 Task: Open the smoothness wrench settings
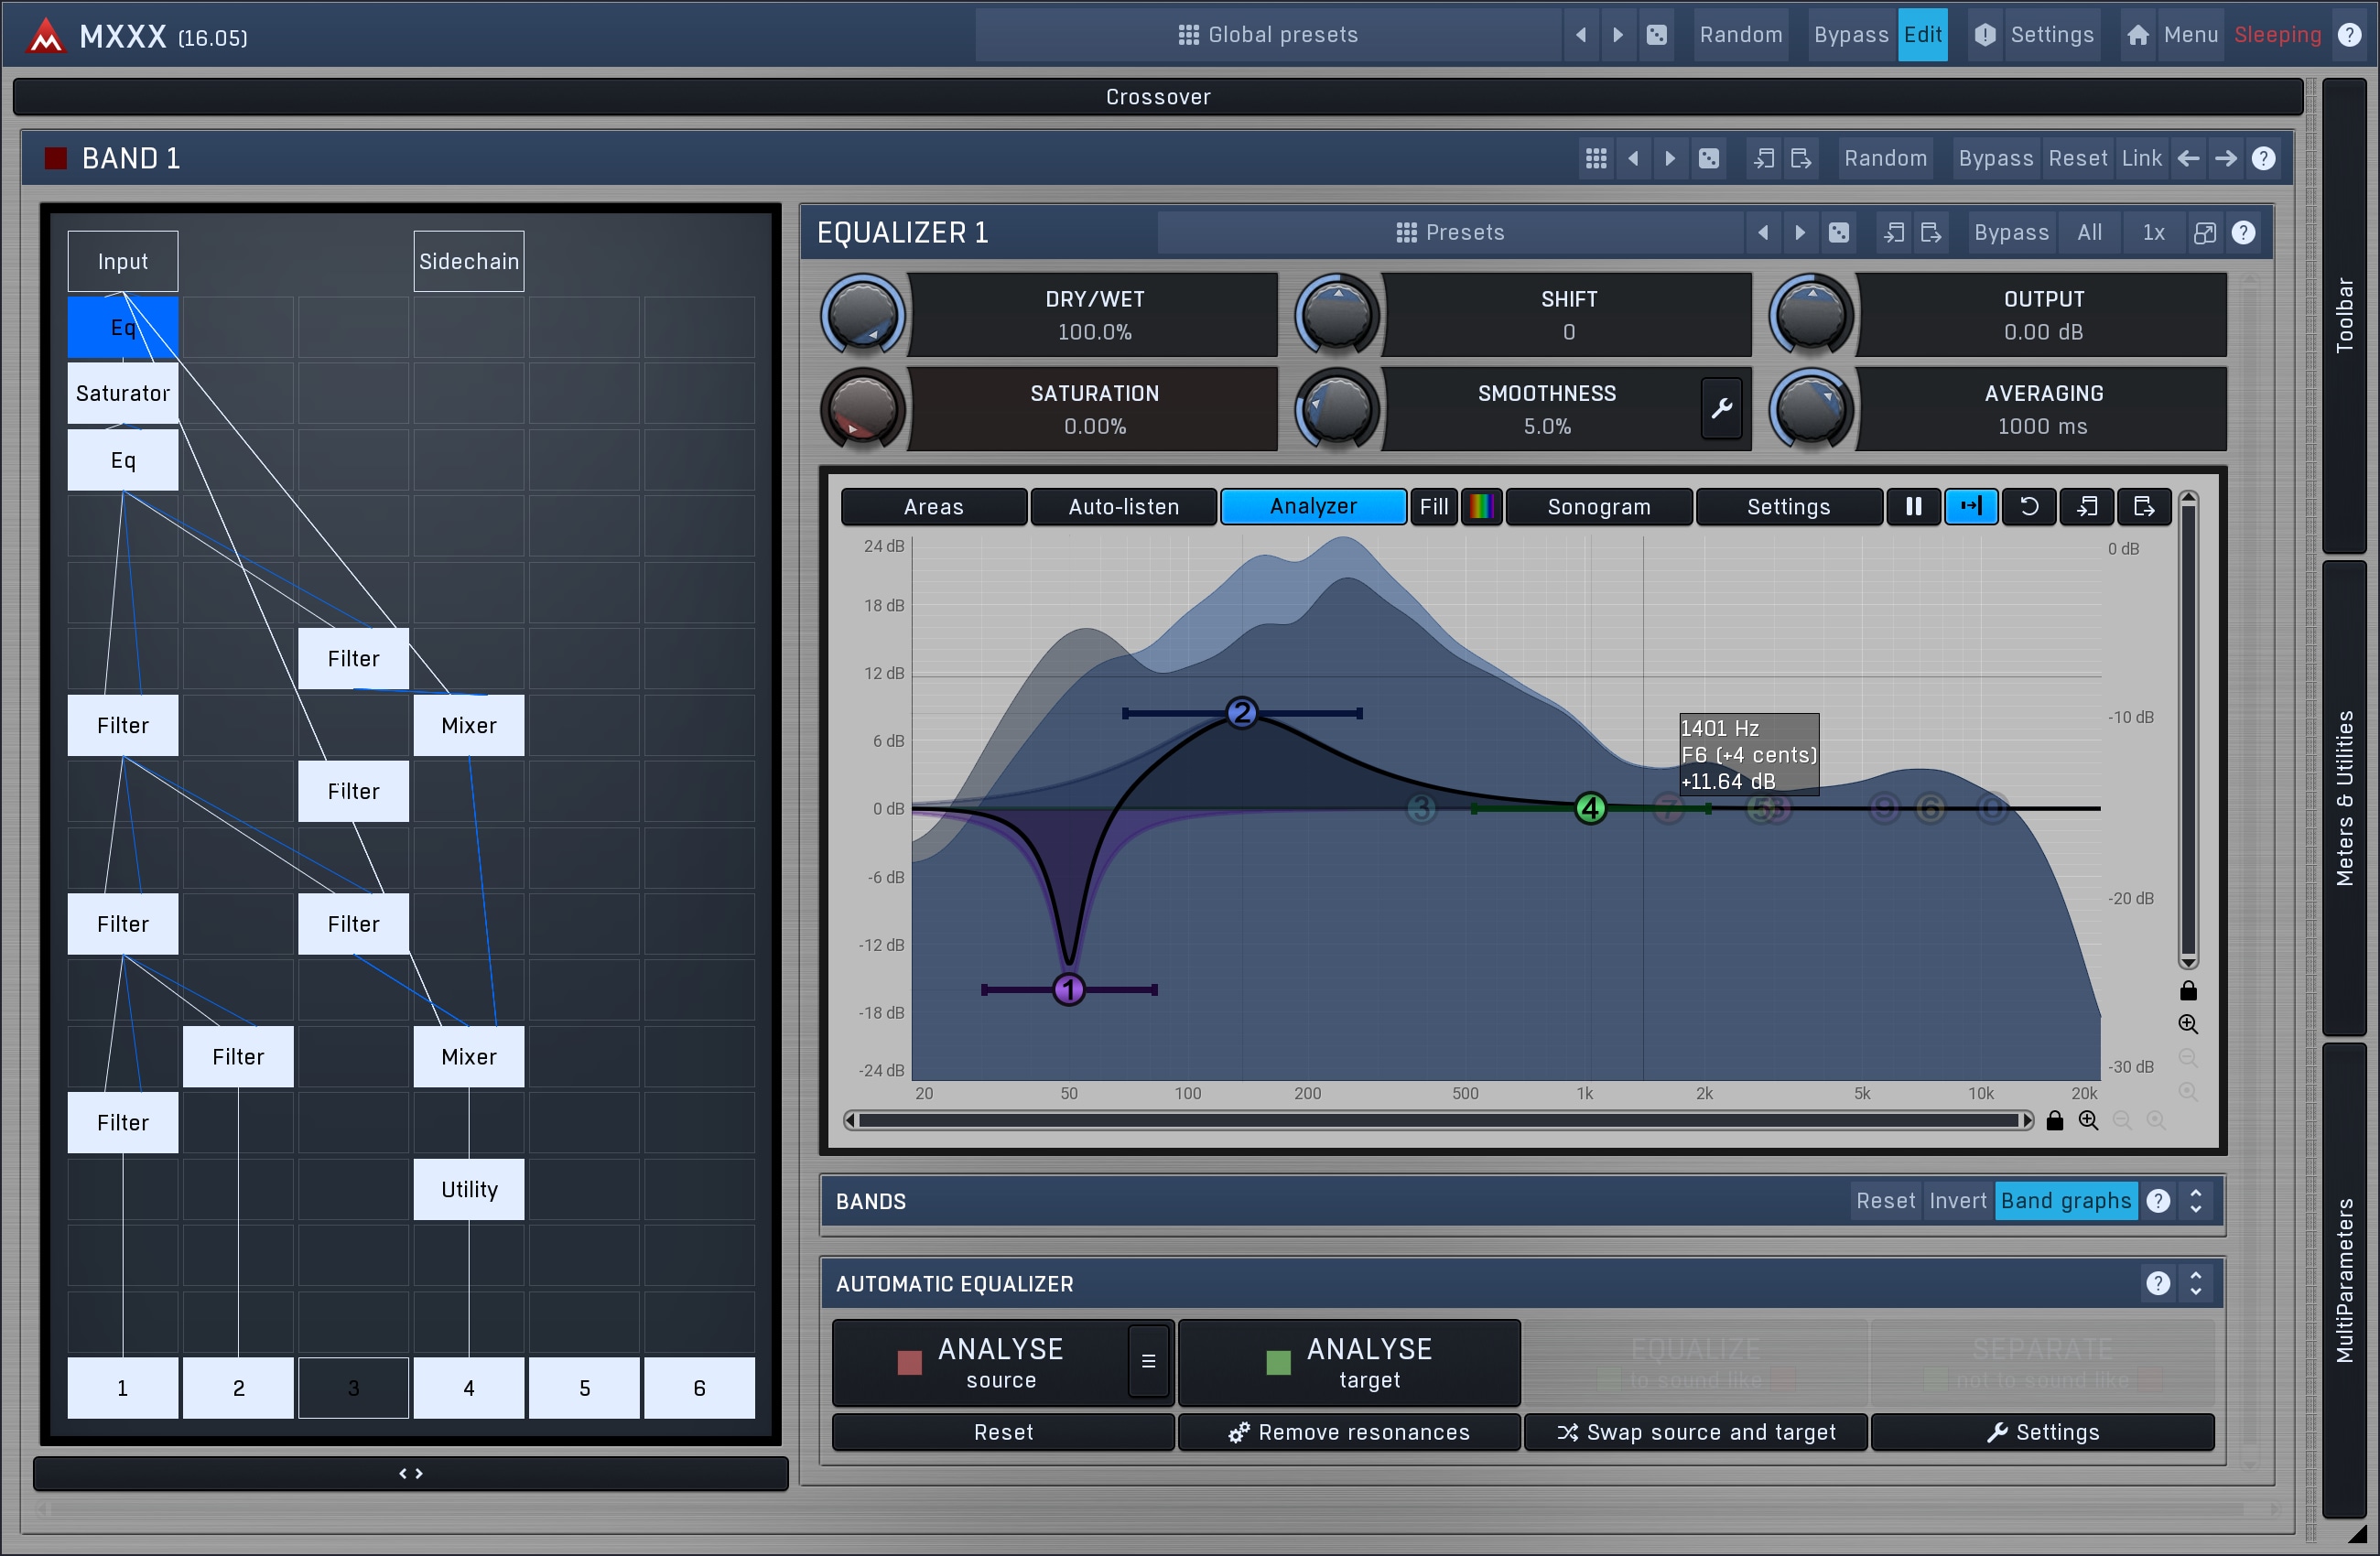pyautogui.click(x=1721, y=408)
